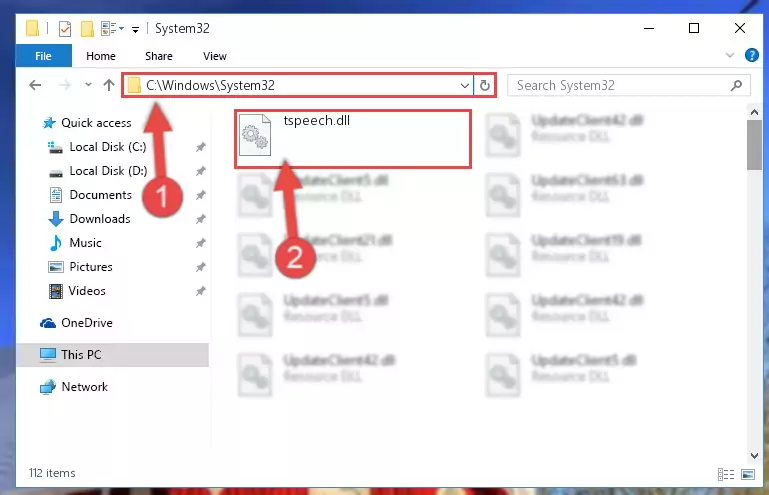
Task: Switch to the Home ribbon tab
Action: (x=101, y=56)
